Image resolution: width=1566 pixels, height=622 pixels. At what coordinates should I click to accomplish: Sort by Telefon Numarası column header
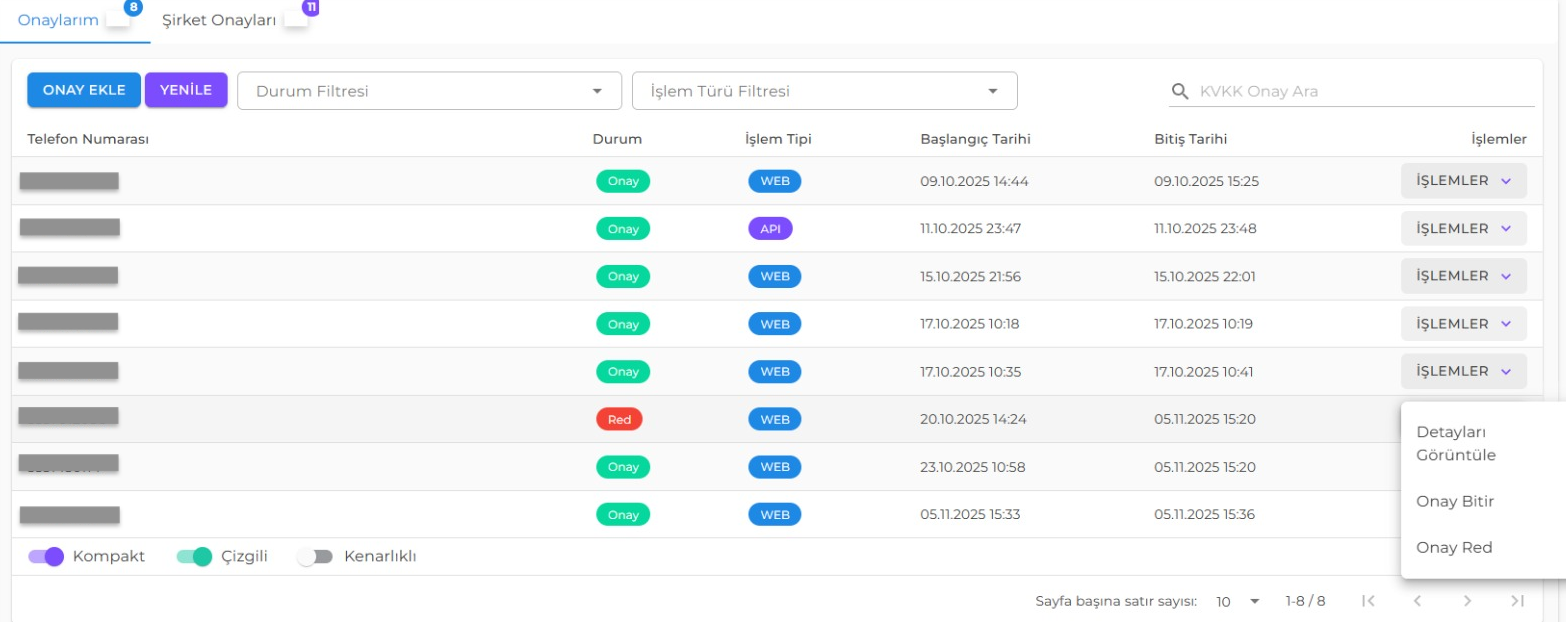pos(88,139)
